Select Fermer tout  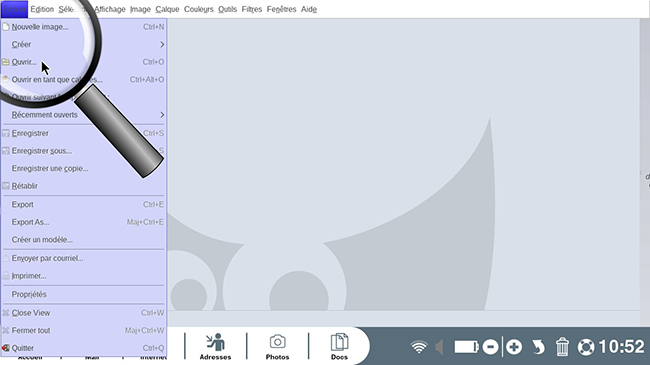pyautogui.click(x=83, y=331)
